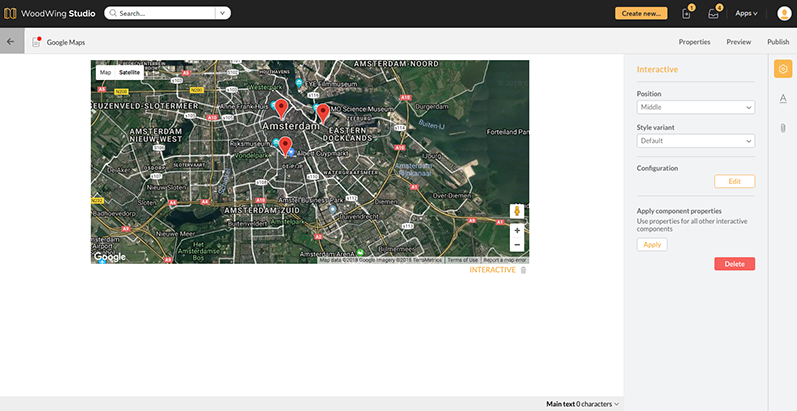The height and width of the screenshot is (411, 797).
Task: Zoom out on the map
Action: coord(516,244)
